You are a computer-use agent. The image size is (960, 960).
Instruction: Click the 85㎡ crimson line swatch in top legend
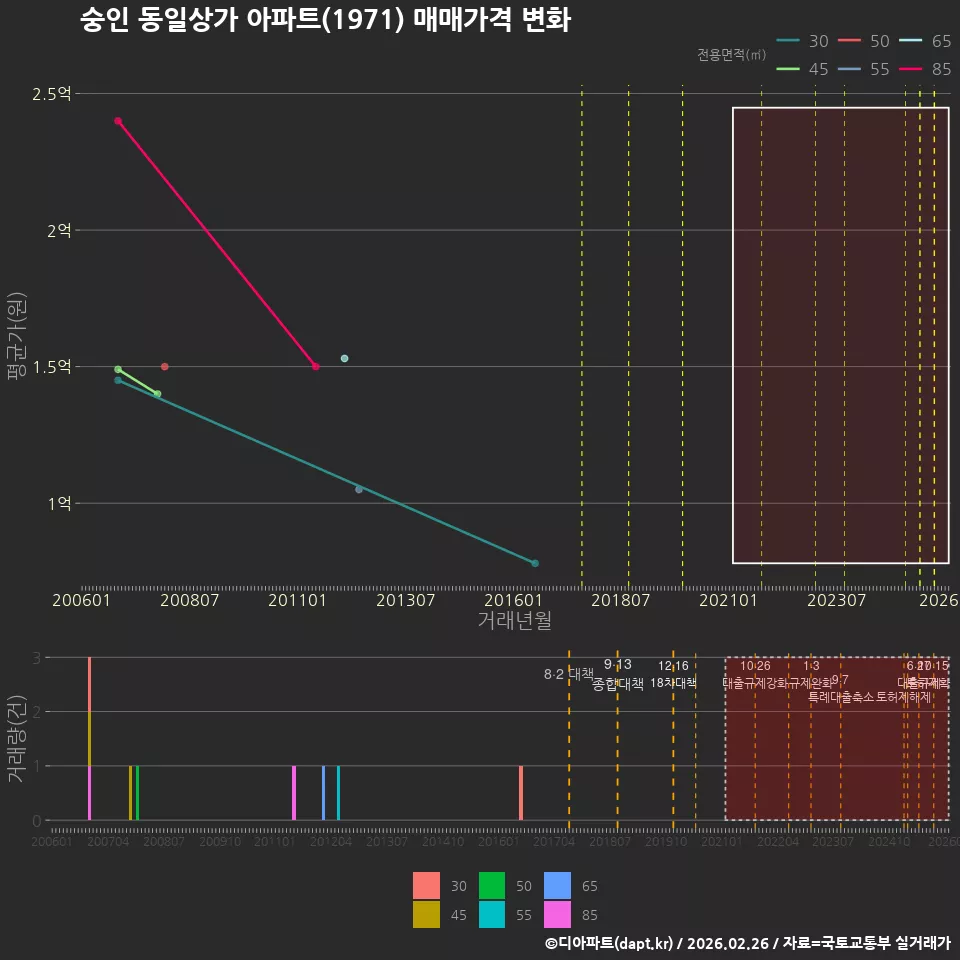click(x=910, y=69)
